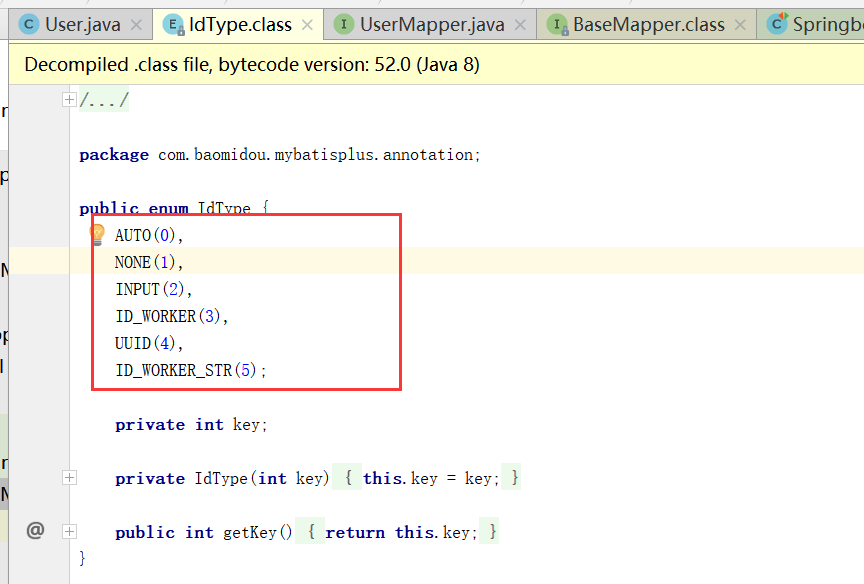Viewport: 864px width, 584px height.
Task: Click the @ gutter icon beside getKey
Action: coord(35,531)
